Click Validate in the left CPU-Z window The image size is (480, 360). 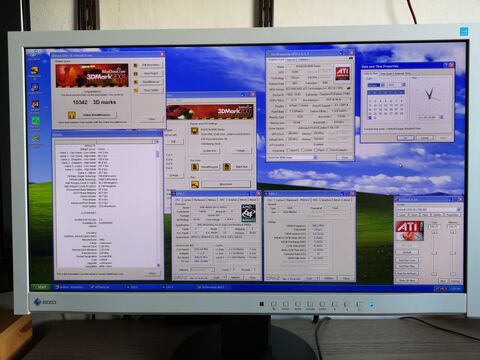235,277
